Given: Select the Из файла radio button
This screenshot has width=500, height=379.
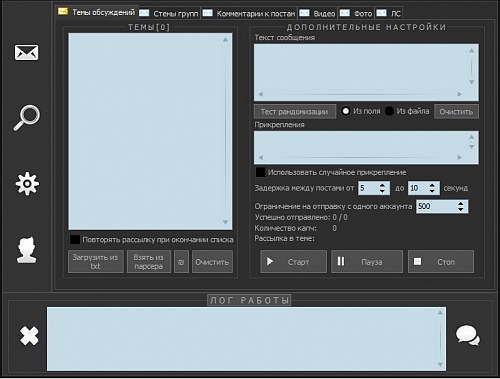Looking at the screenshot, I should pos(389,111).
